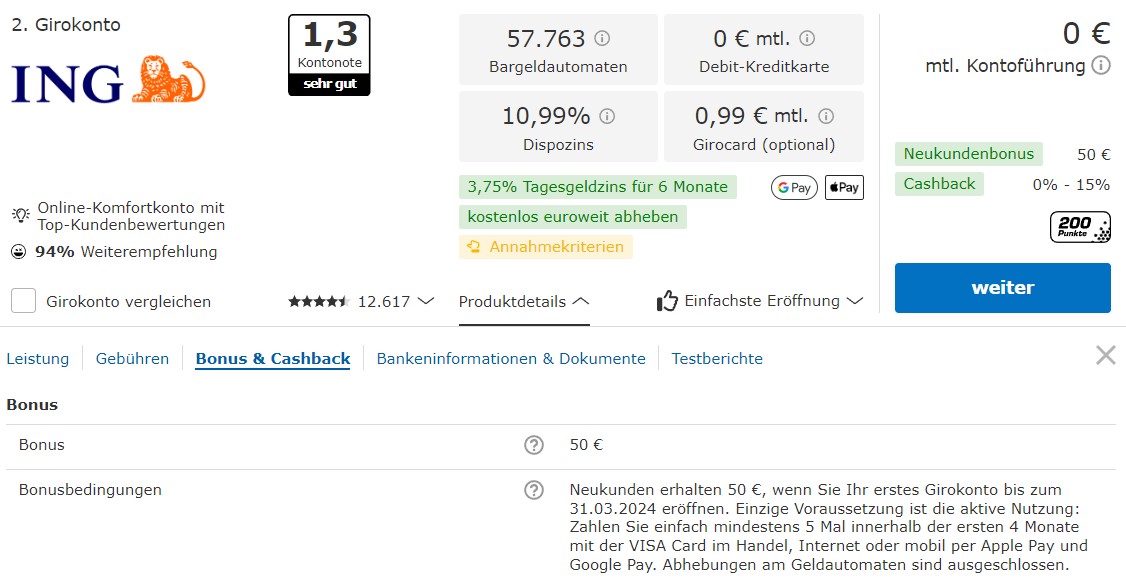Click the info icon next to Dispozins rate
Screen dimensions: 1126x582
[607, 116]
